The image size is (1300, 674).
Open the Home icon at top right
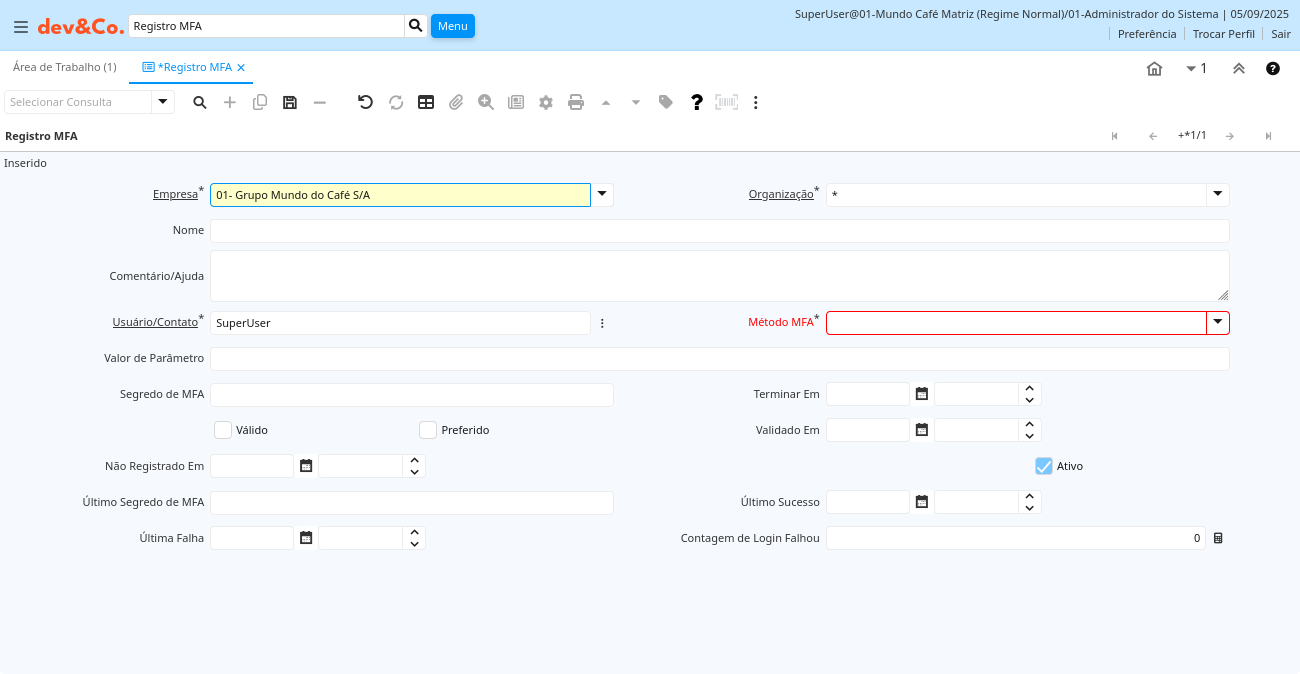pyautogui.click(x=1154, y=68)
